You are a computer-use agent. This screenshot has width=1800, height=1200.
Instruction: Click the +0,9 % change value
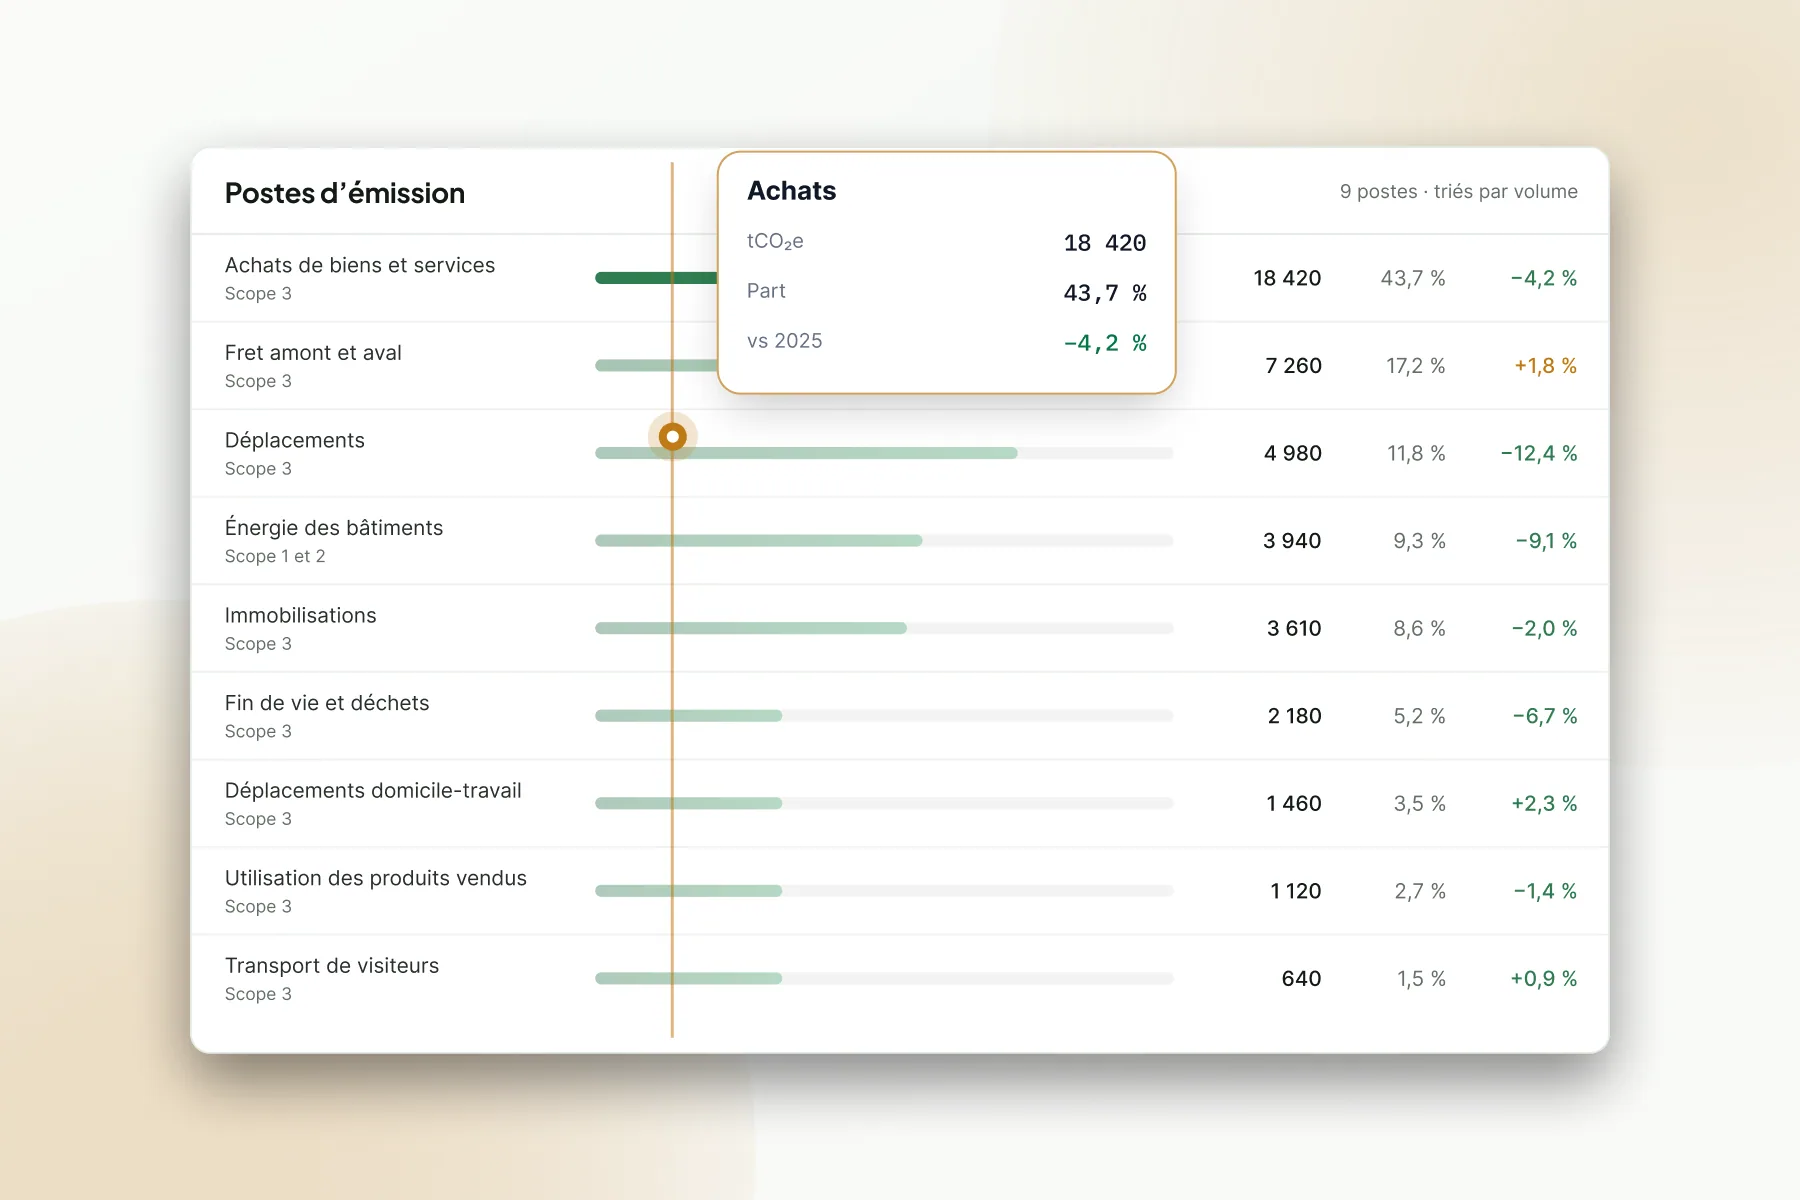(x=1543, y=978)
